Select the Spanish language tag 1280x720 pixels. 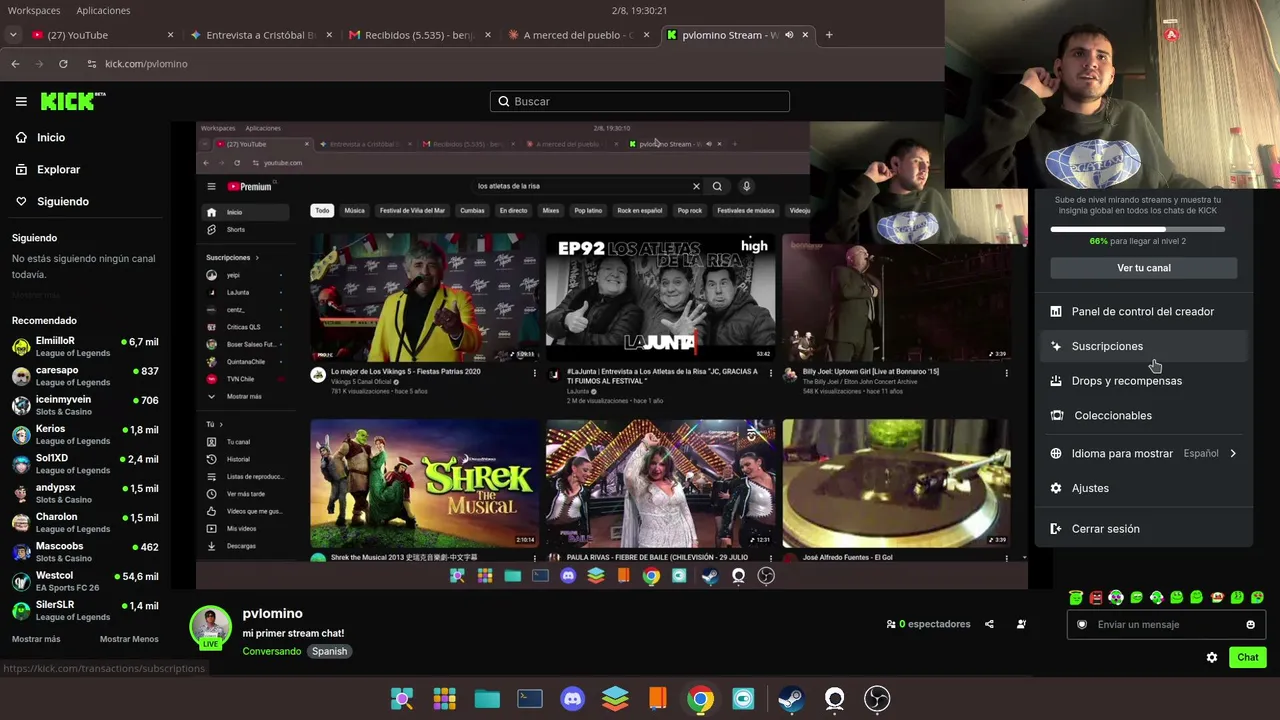click(x=329, y=651)
